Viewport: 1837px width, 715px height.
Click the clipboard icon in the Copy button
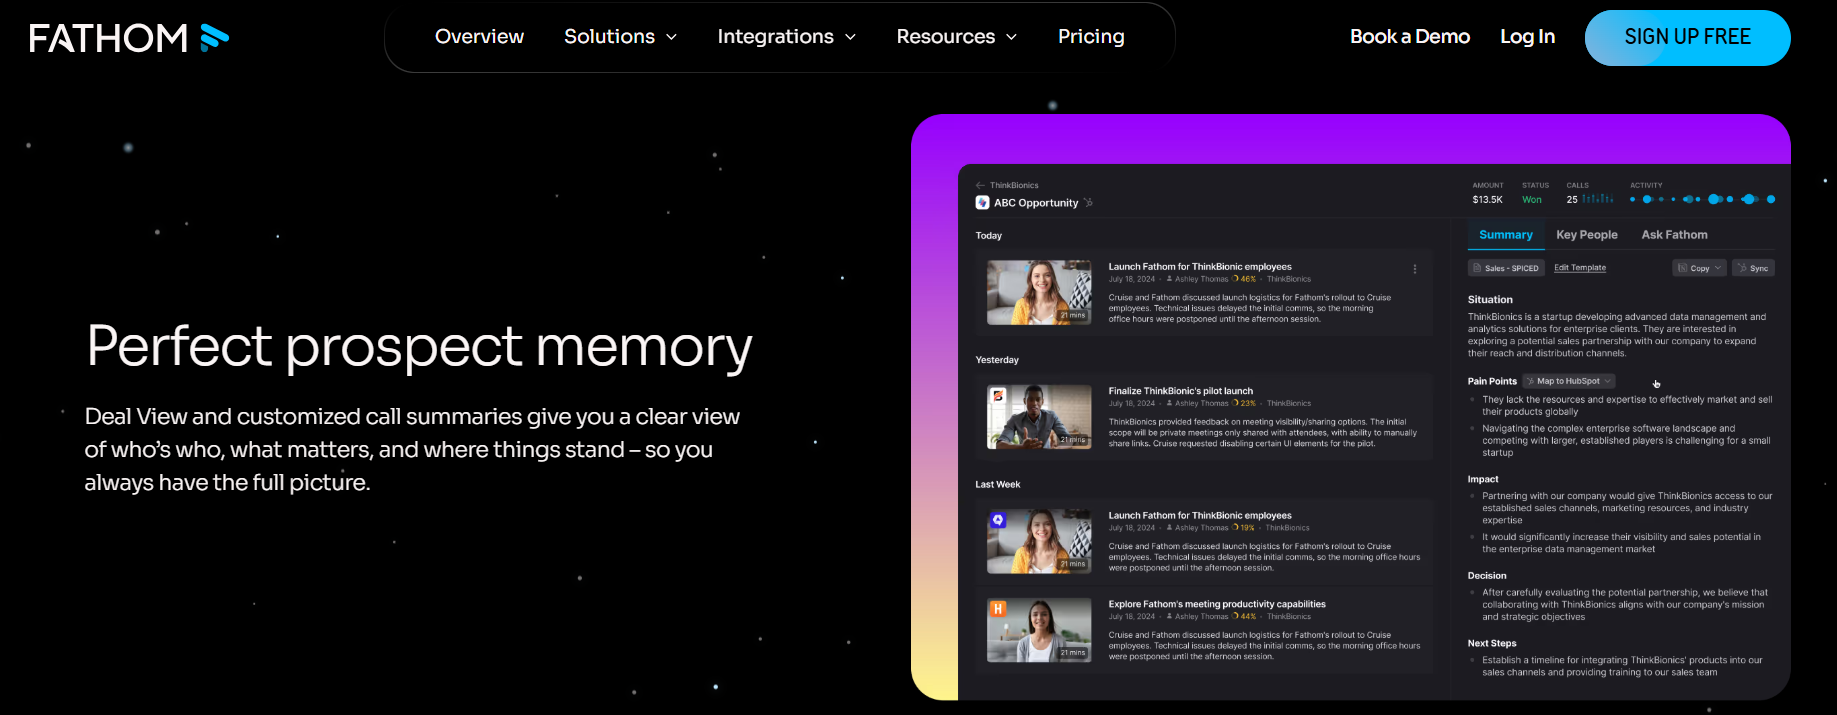(x=1682, y=268)
